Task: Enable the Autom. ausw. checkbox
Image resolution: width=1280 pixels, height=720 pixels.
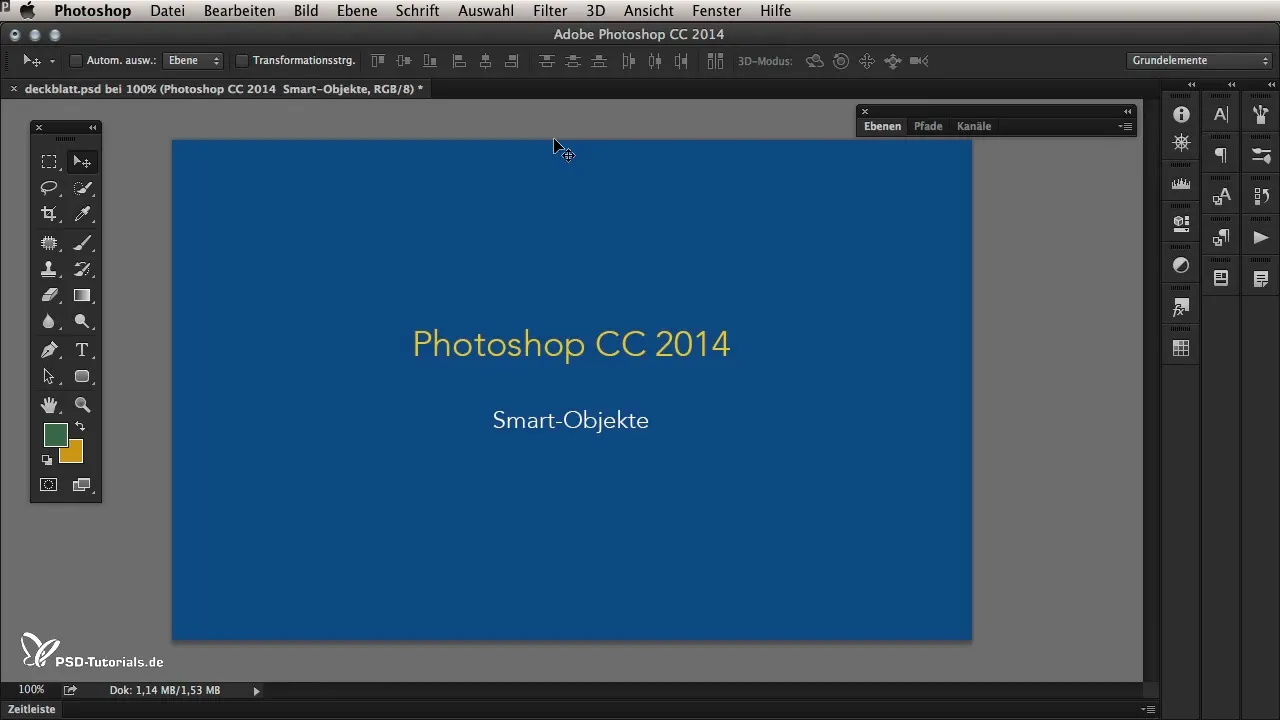Action: pyautogui.click(x=75, y=61)
